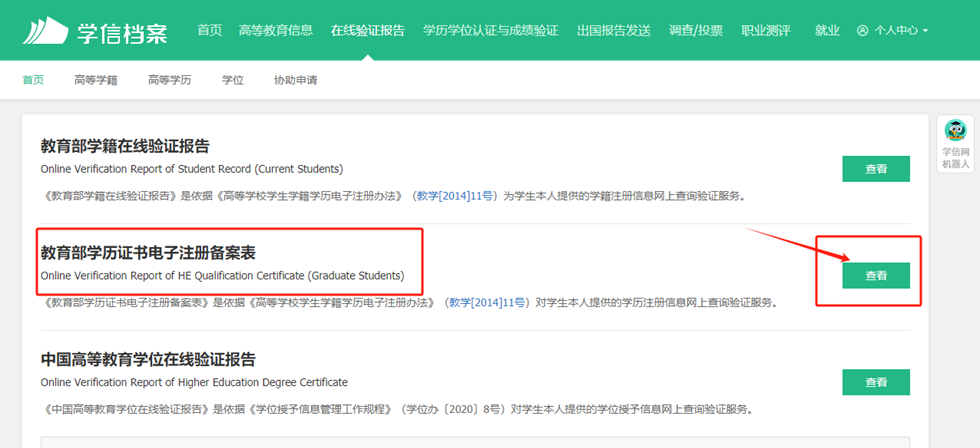Switch to the 高等学历 sub-tab

pyautogui.click(x=169, y=80)
